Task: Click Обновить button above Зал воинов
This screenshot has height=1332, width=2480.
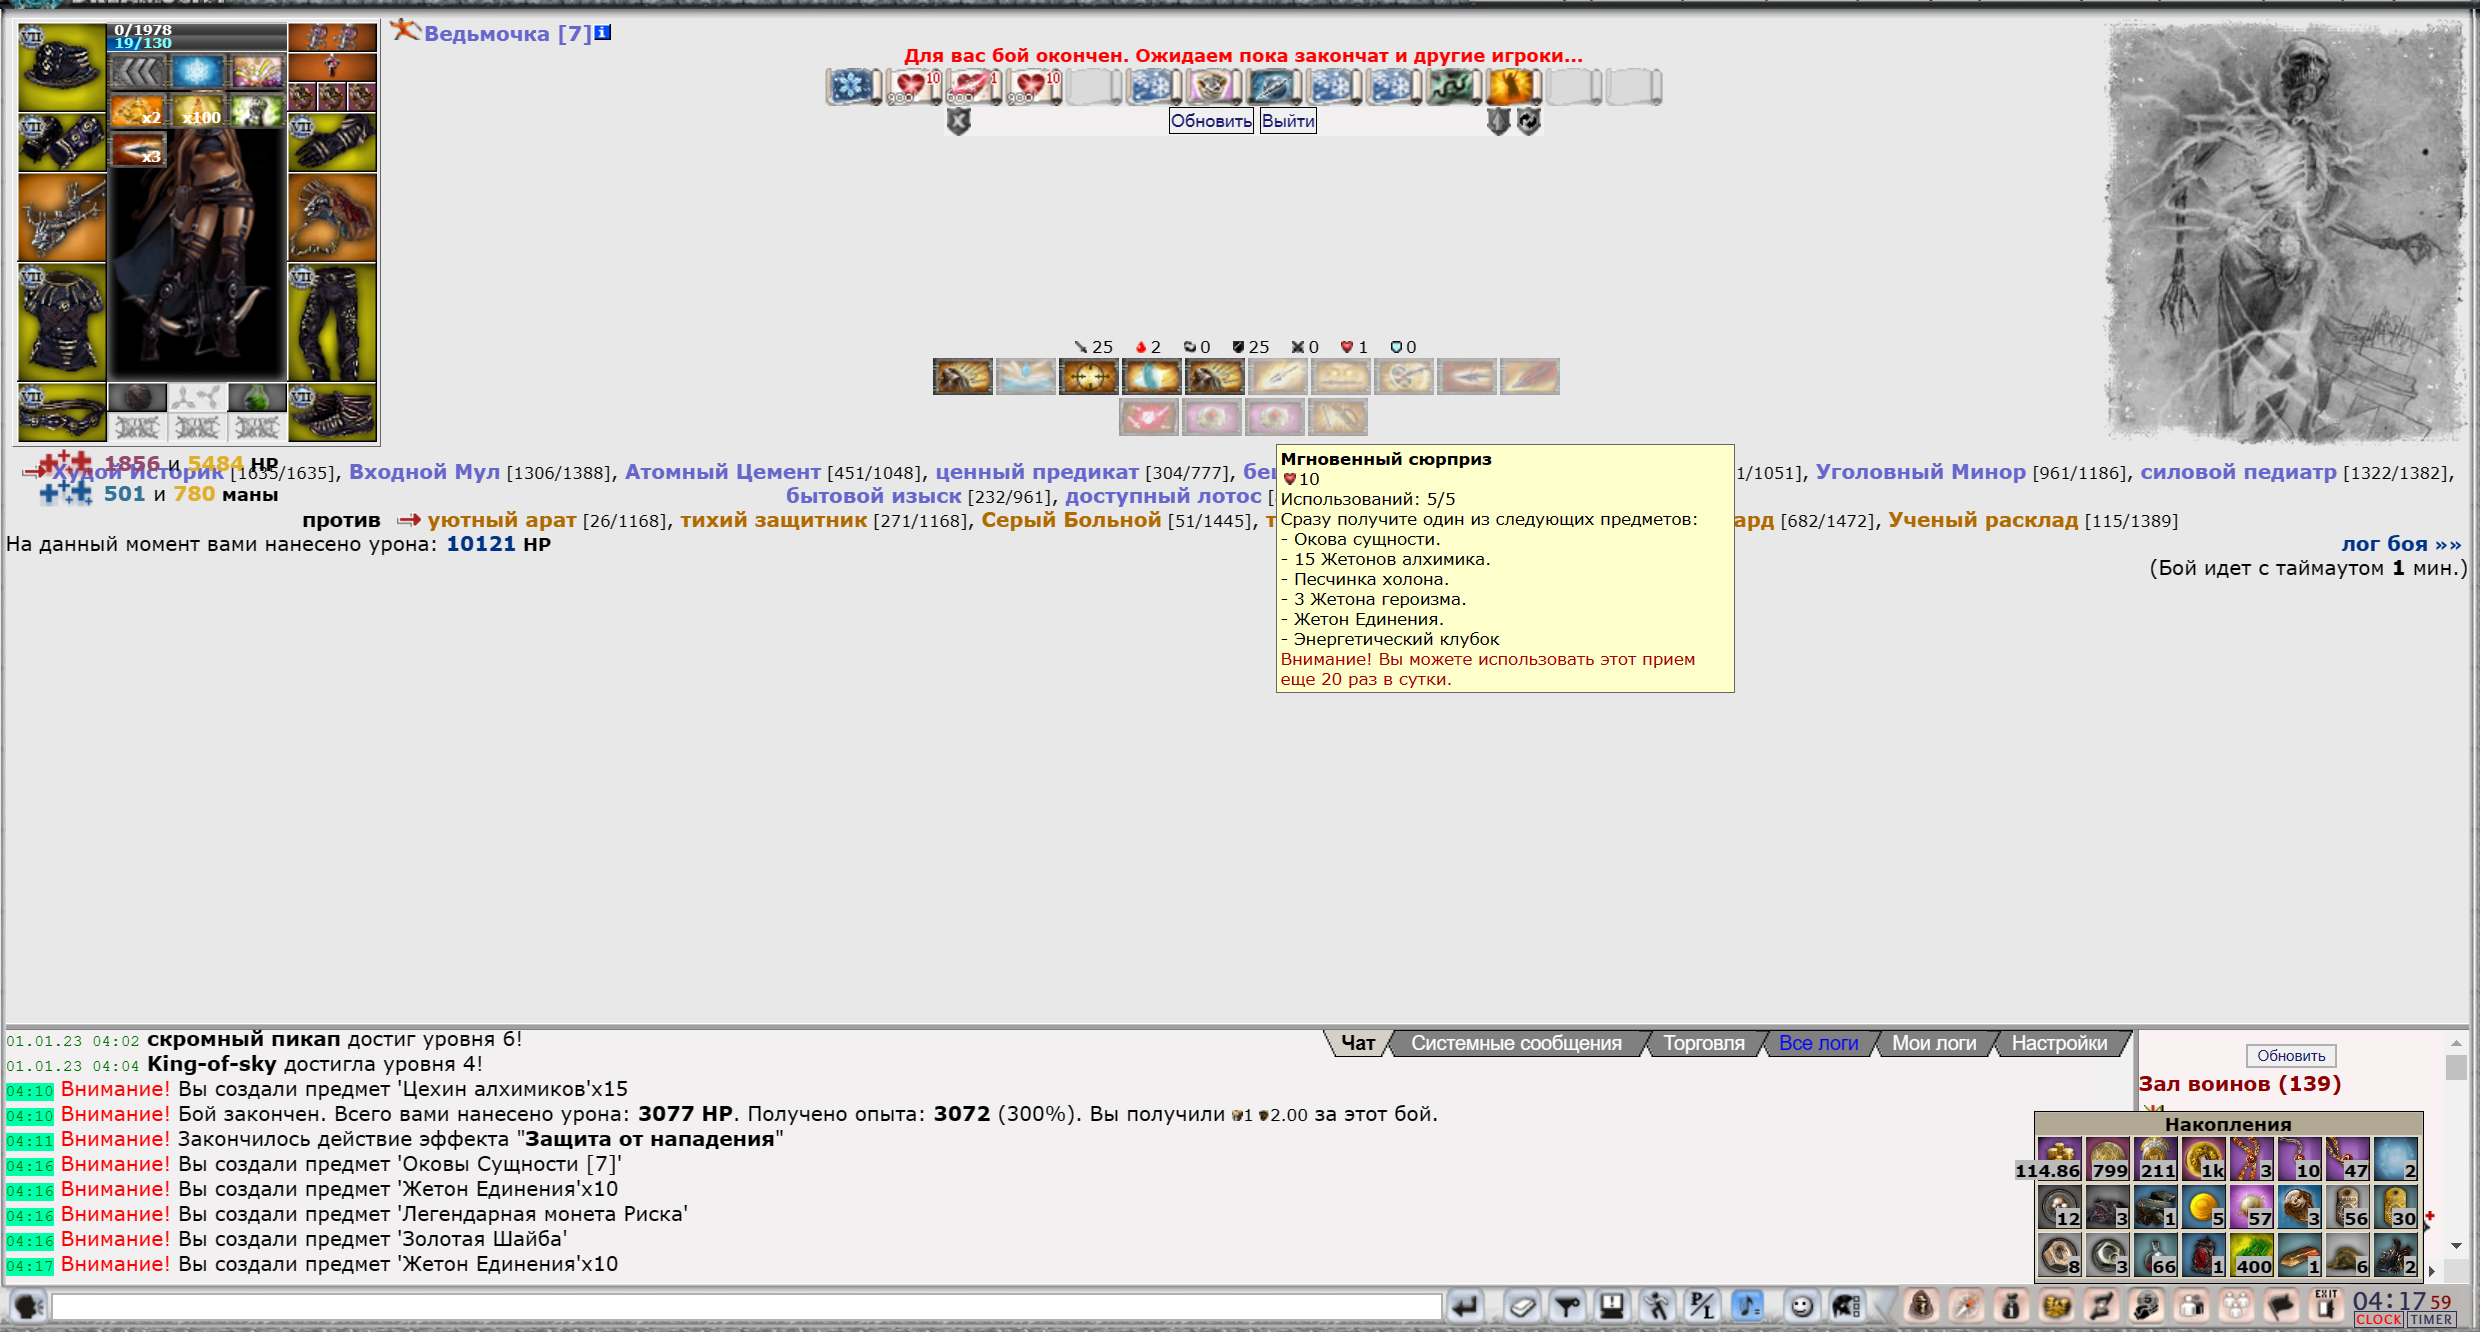Action: pyautogui.click(x=2290, y=1056)
